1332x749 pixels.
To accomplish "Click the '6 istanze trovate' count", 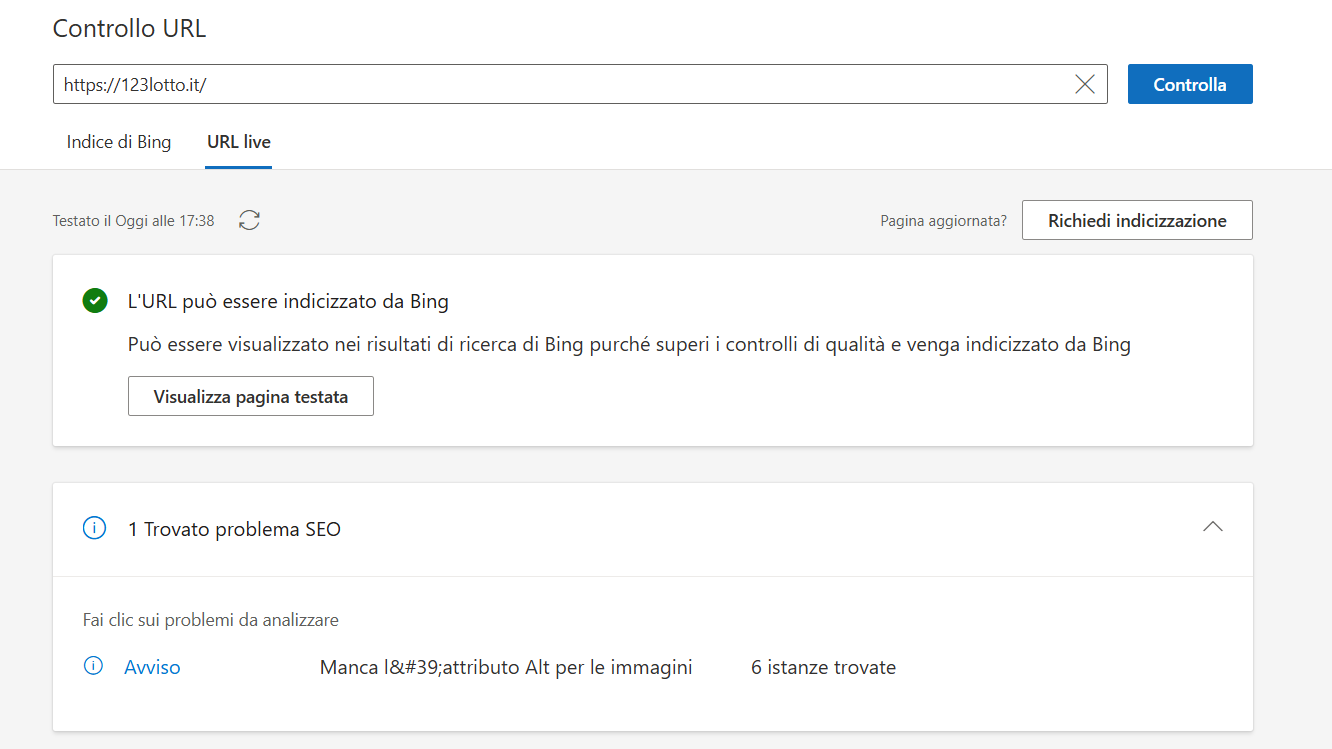I will coord(823,667).
